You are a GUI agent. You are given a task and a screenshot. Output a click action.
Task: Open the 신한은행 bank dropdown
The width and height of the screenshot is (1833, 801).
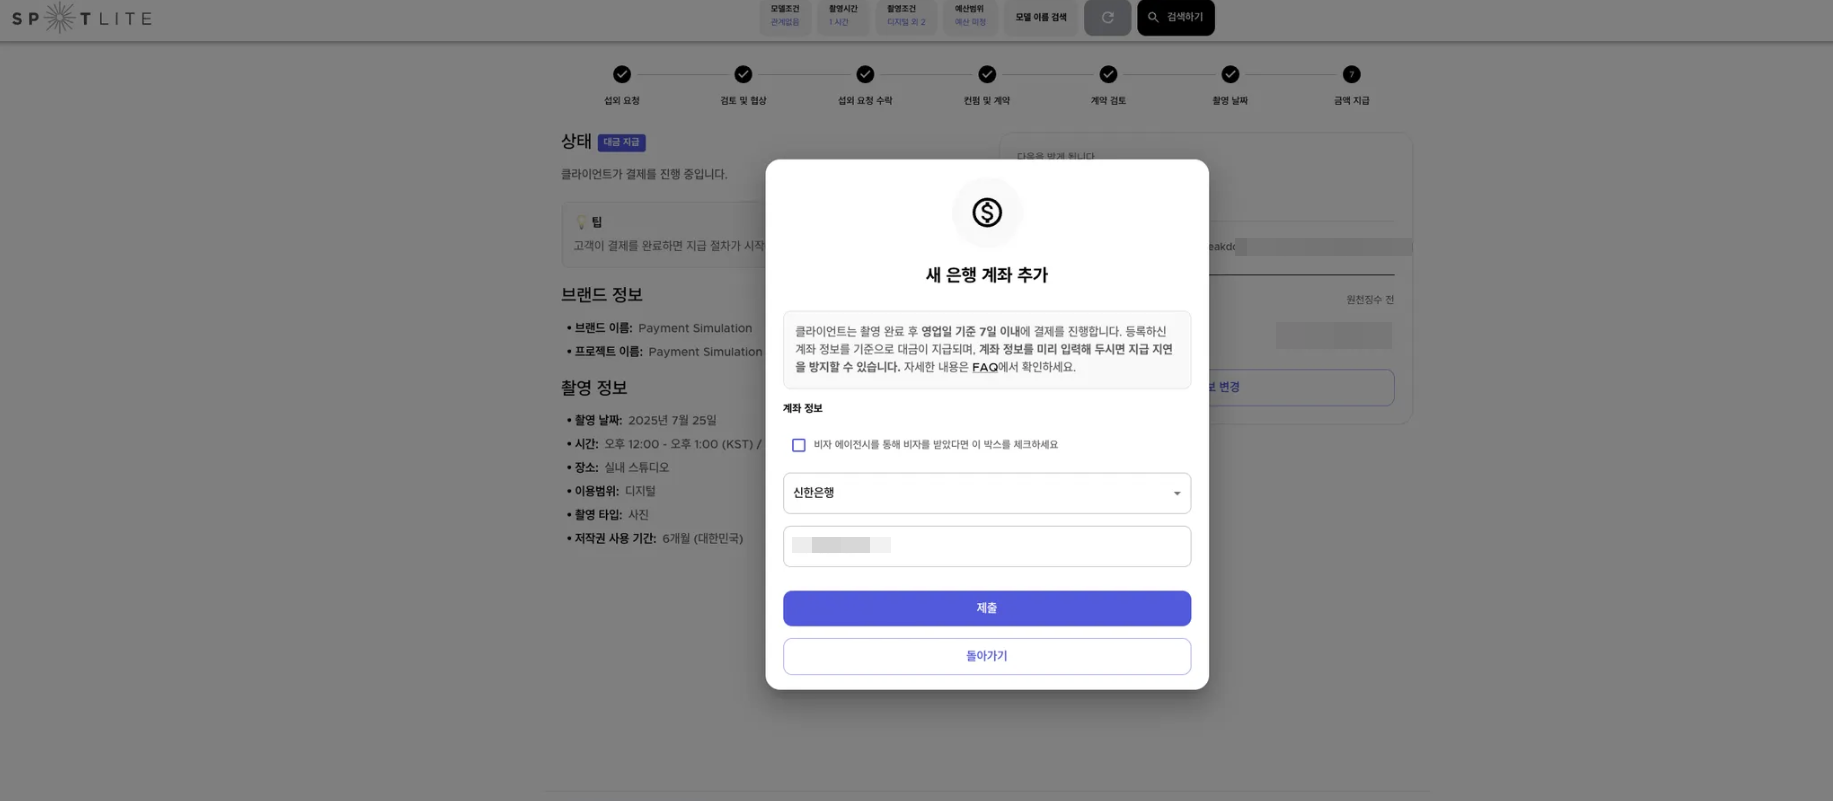(987, 493)
